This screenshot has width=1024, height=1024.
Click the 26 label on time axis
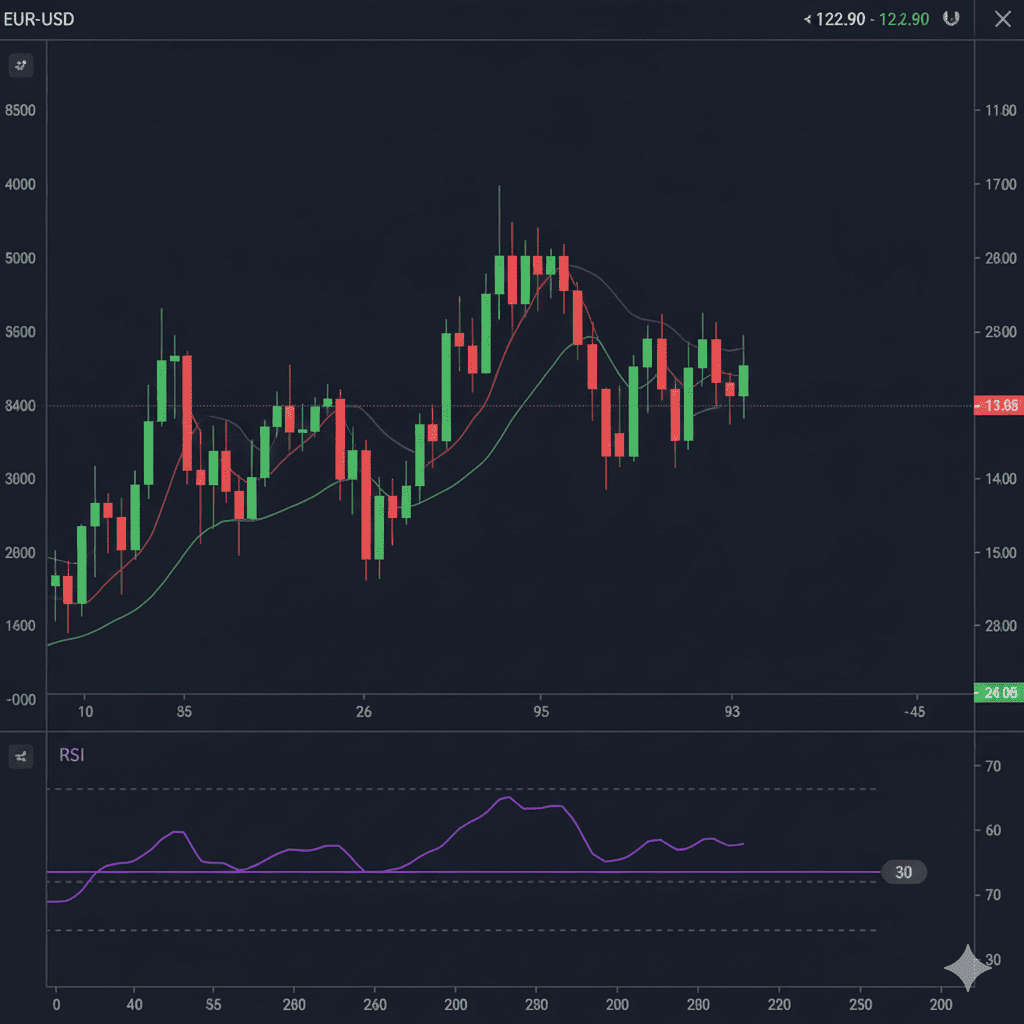(x=364, y=712)
